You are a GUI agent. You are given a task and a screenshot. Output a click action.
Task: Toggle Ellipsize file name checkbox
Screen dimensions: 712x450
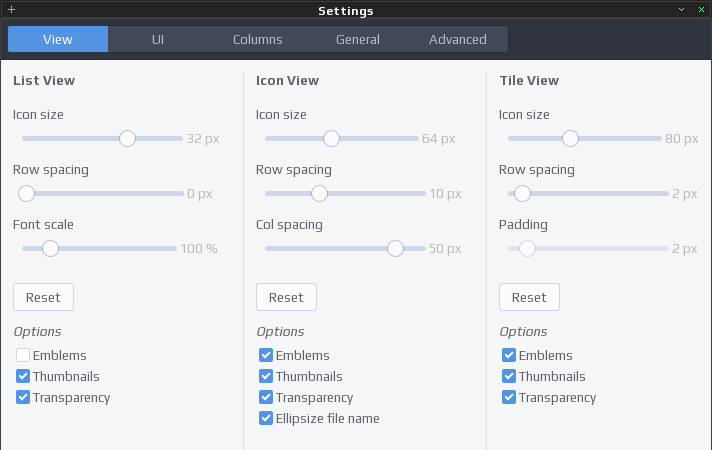(266, 418)
